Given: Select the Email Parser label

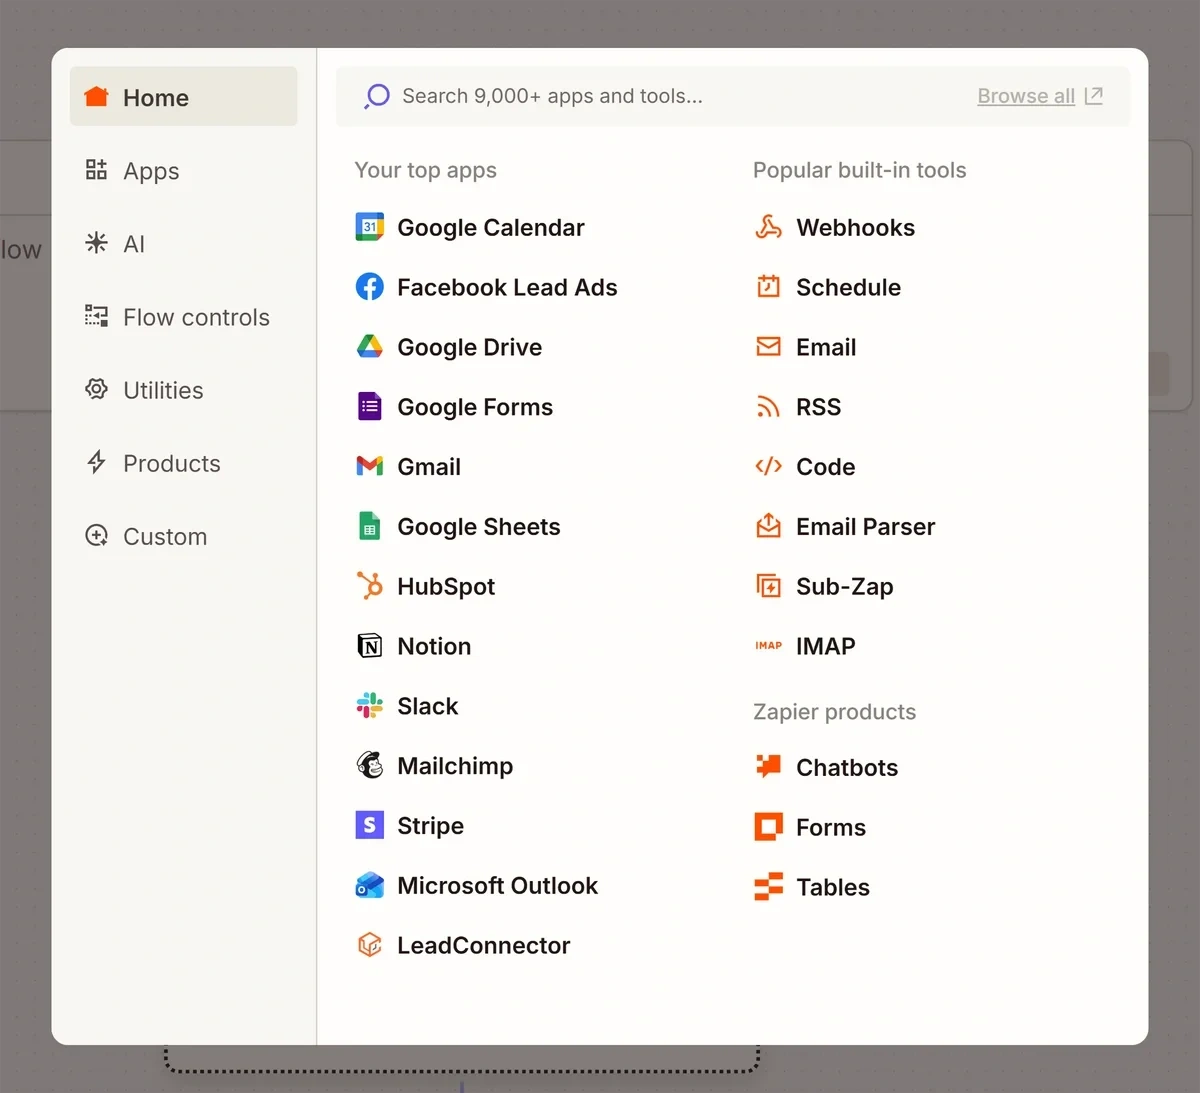Looking at the screenshot, I should click(865, 526).
